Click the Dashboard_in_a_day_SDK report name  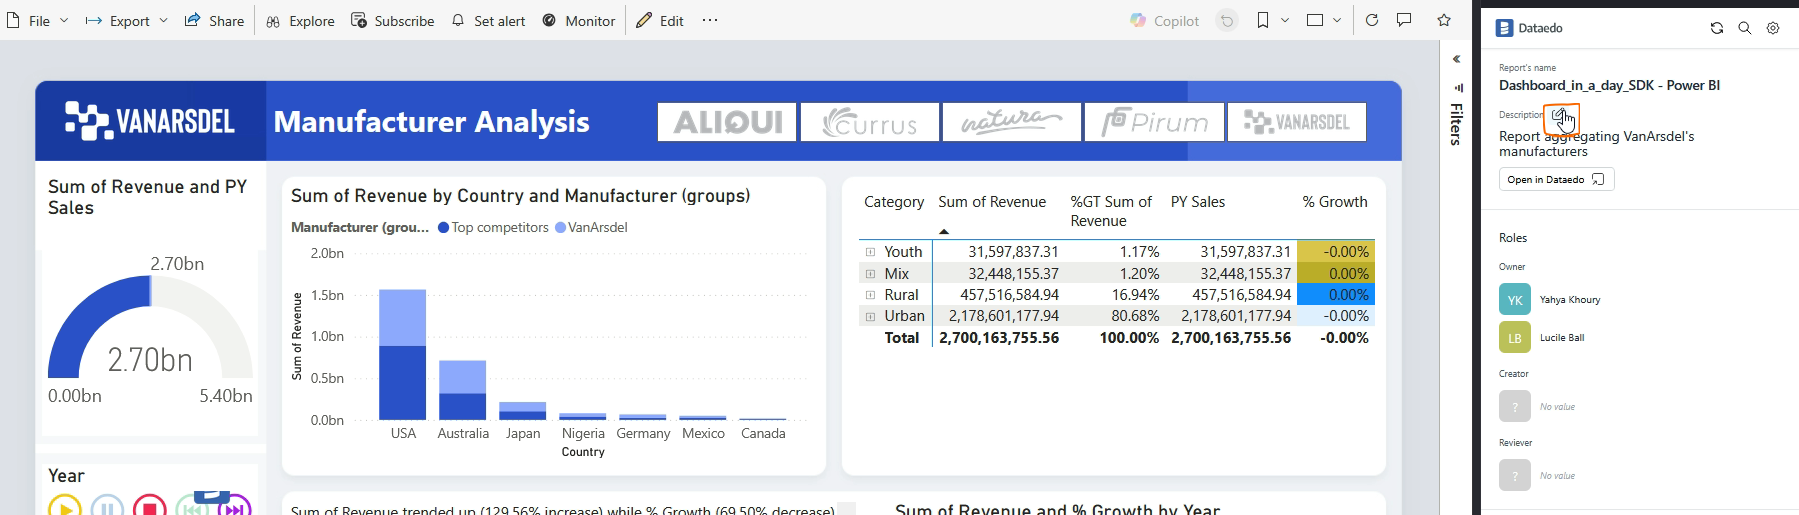pyautogui.click(x=1609, y=86)
